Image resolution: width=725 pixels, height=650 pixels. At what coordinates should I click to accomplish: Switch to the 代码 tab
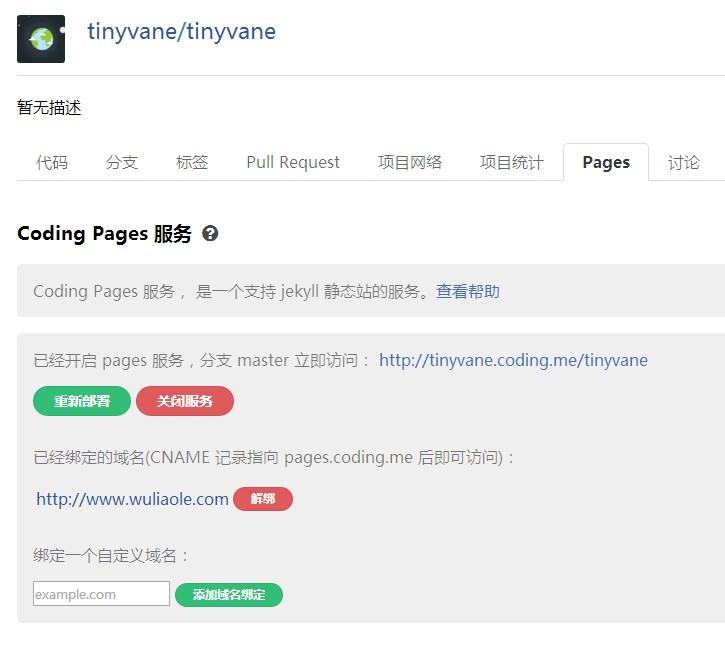(52, 162)
